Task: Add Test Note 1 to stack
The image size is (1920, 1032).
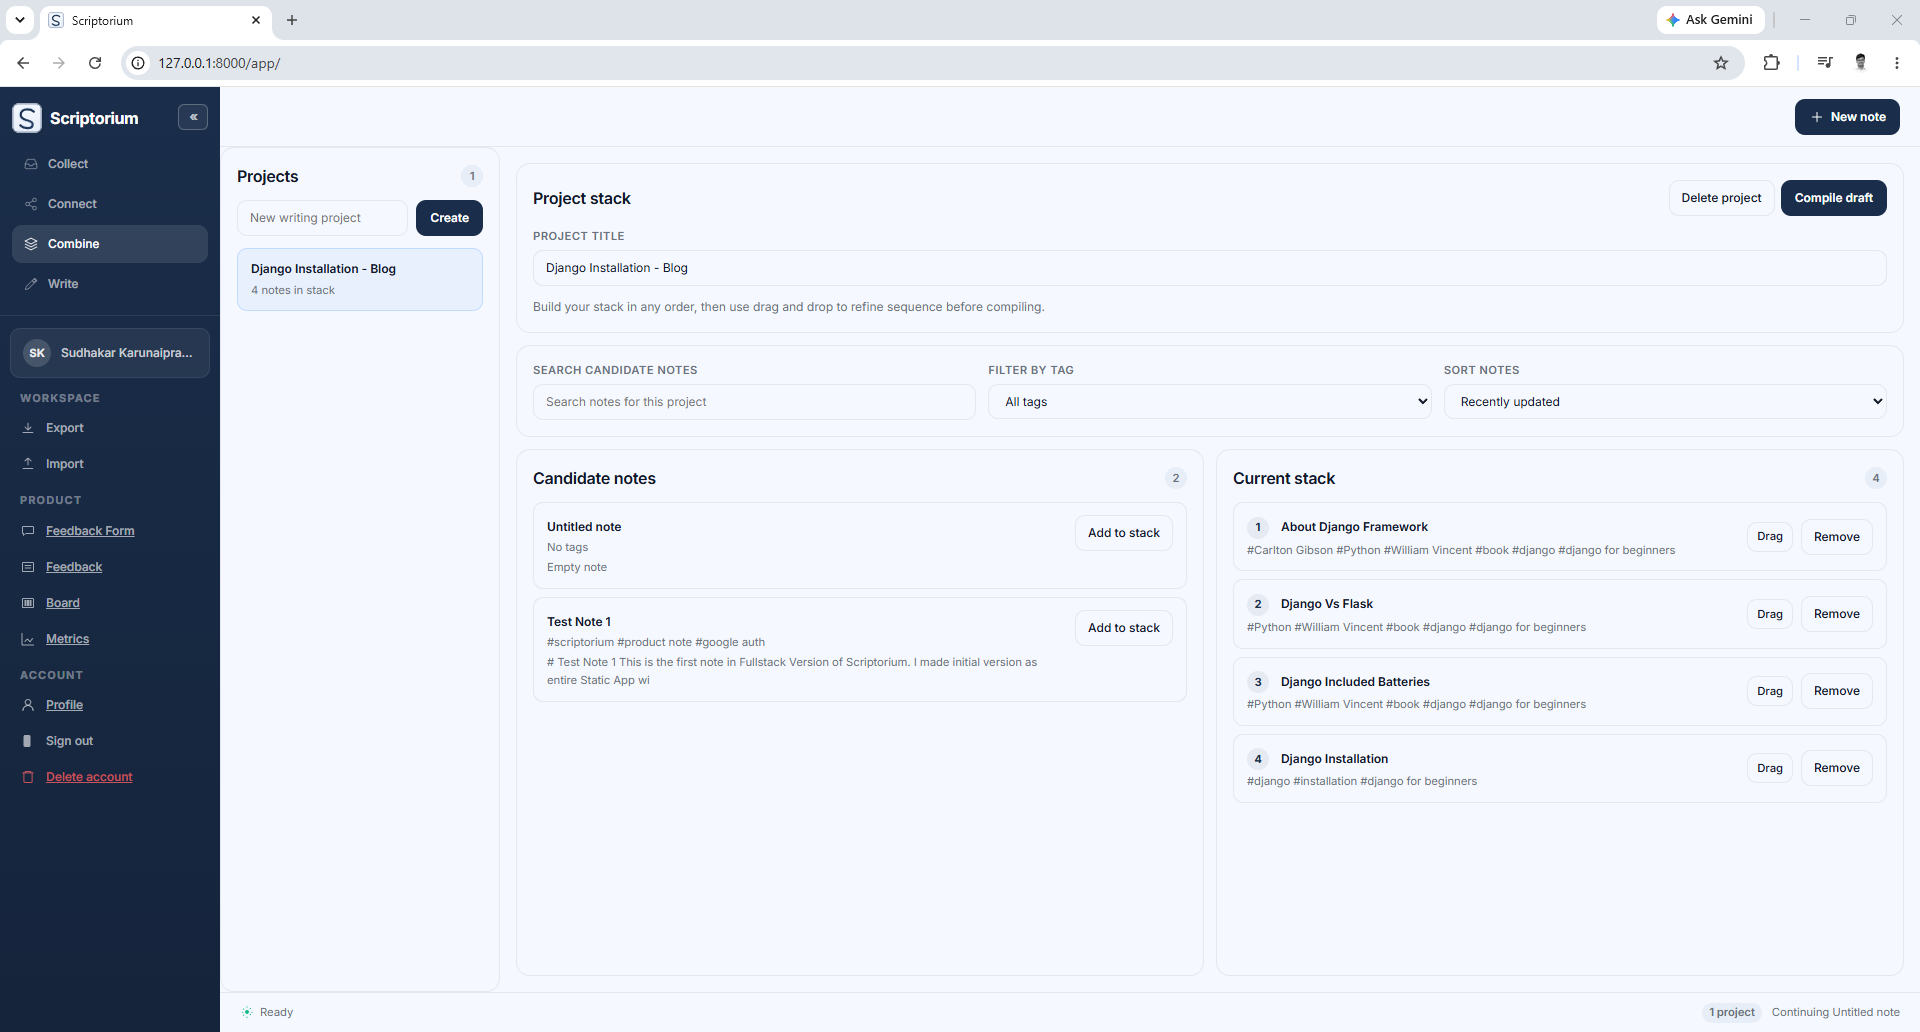Action: 1123,628
